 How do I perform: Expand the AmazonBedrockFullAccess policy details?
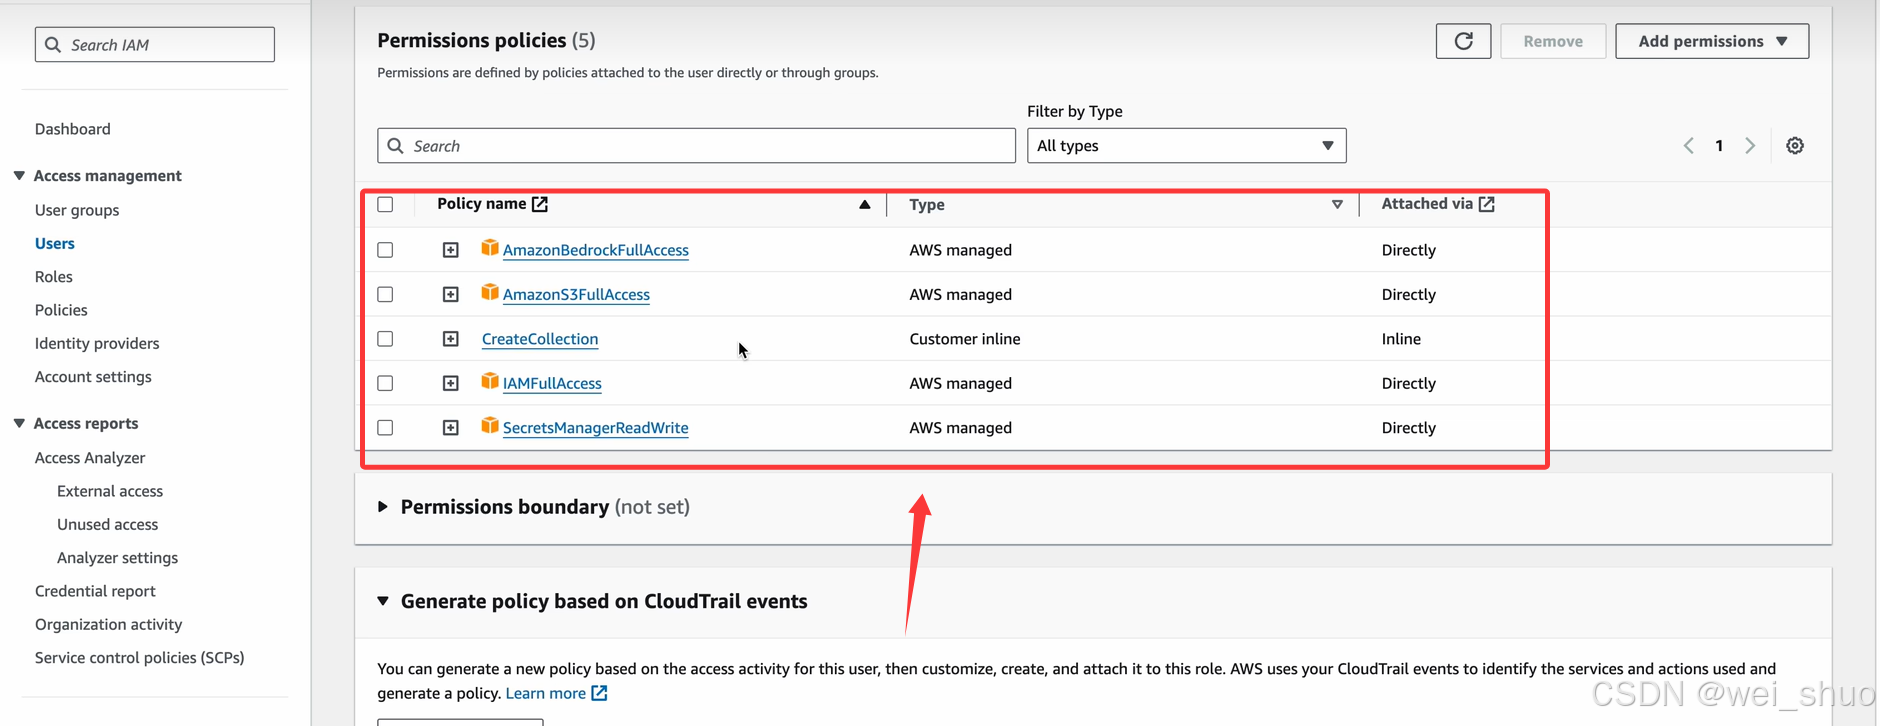(x=451, y=250)
